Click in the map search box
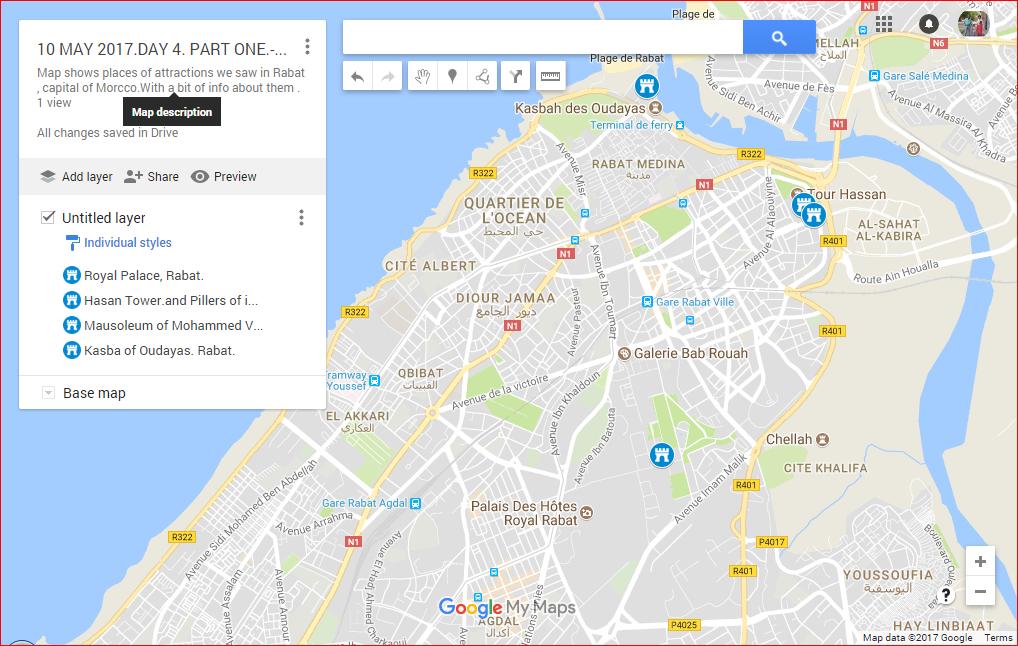Viewport: 1018px width, 646px height. [543, 38]
